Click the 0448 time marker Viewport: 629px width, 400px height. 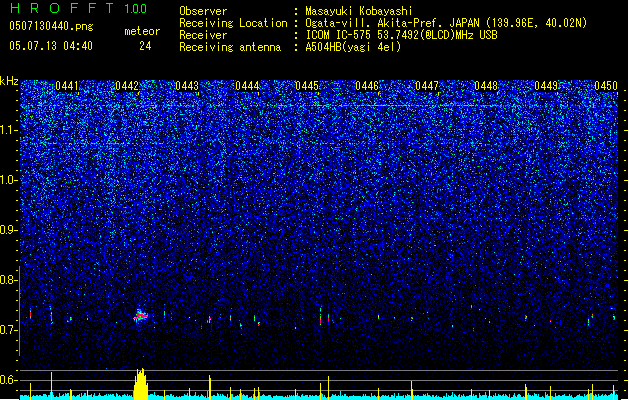tap(486, 86)
